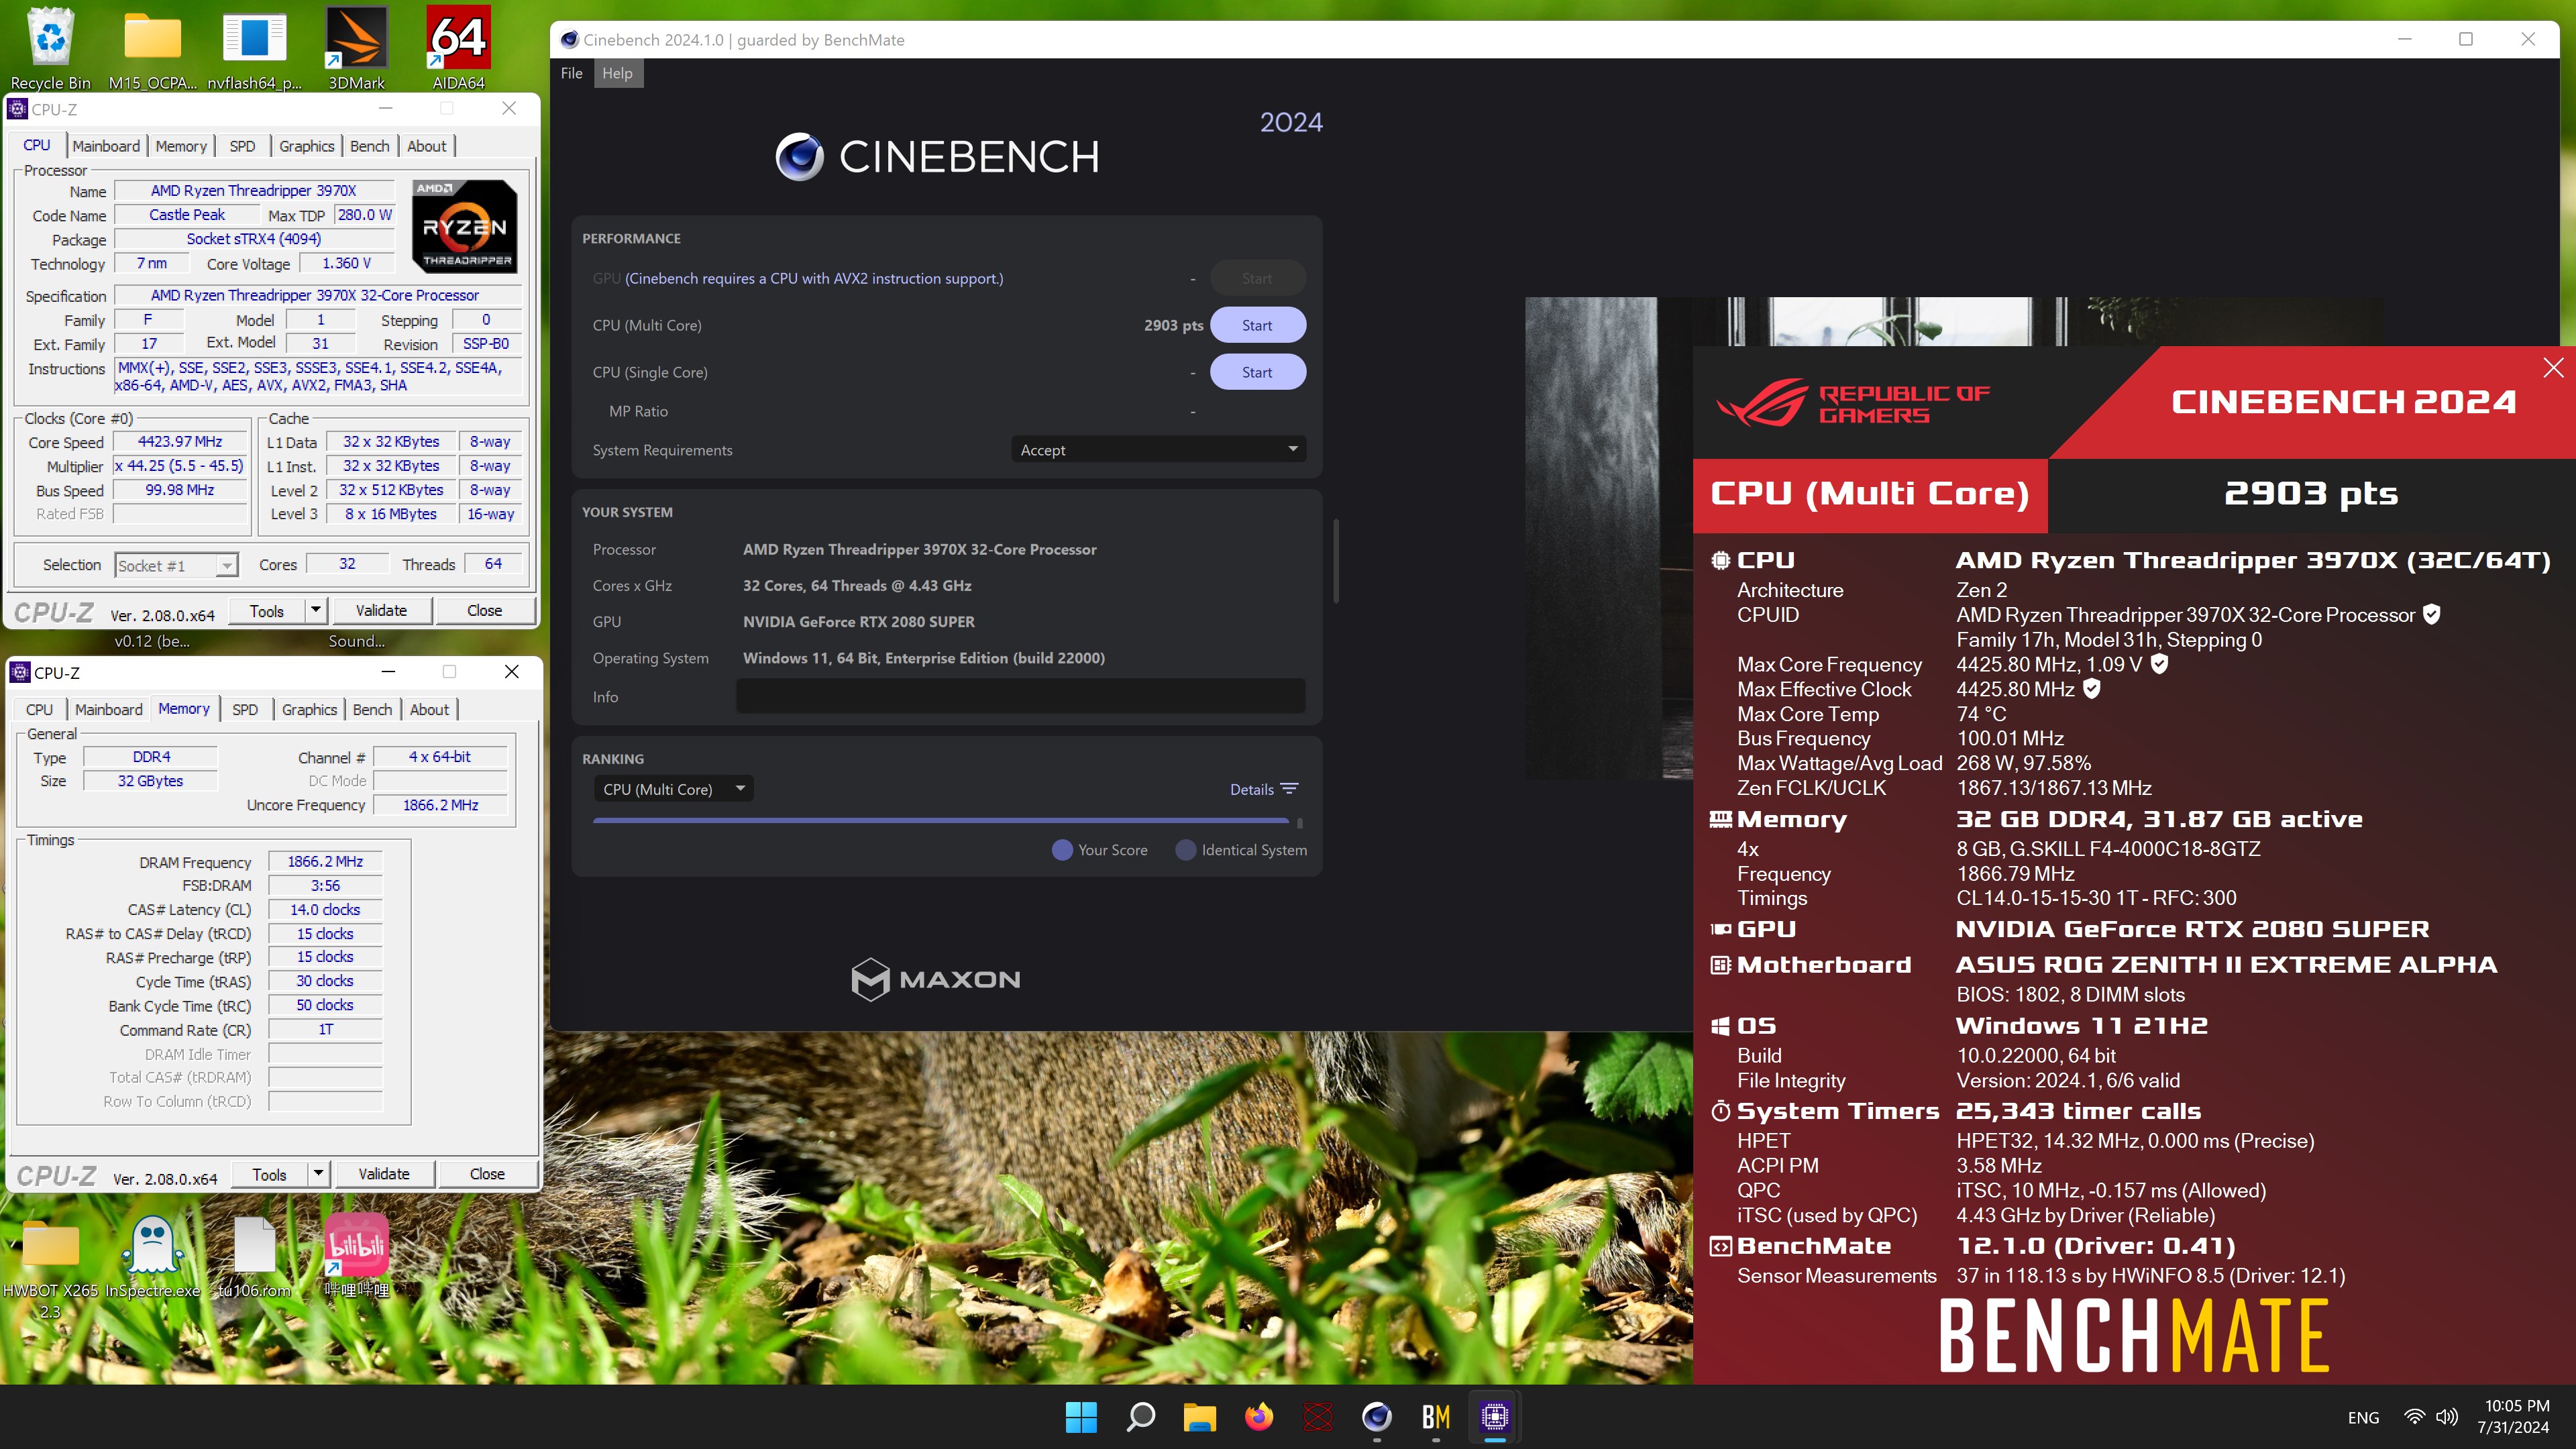Screen dimensions: 2576x1449
Task: Click the 2903 pts multi core score
Action: pyautogui.click(x=1173, y=325)
